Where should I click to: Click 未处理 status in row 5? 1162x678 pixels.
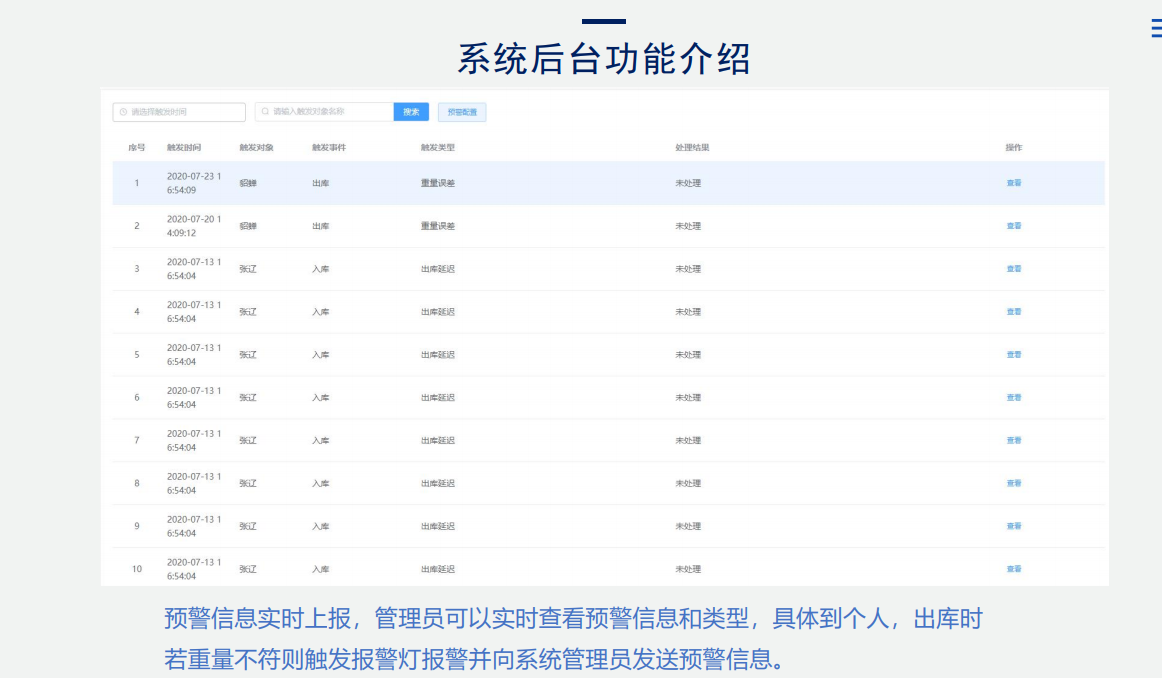point(688,355)
